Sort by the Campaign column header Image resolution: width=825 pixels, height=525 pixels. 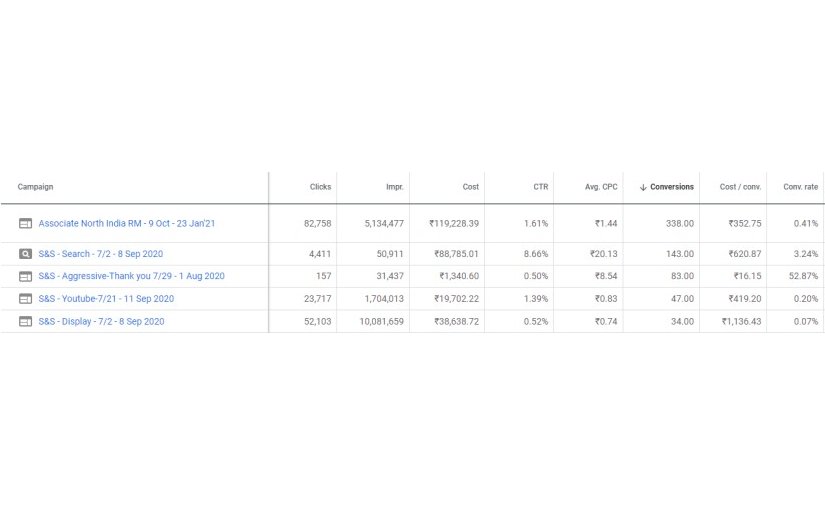pos(35,187)
